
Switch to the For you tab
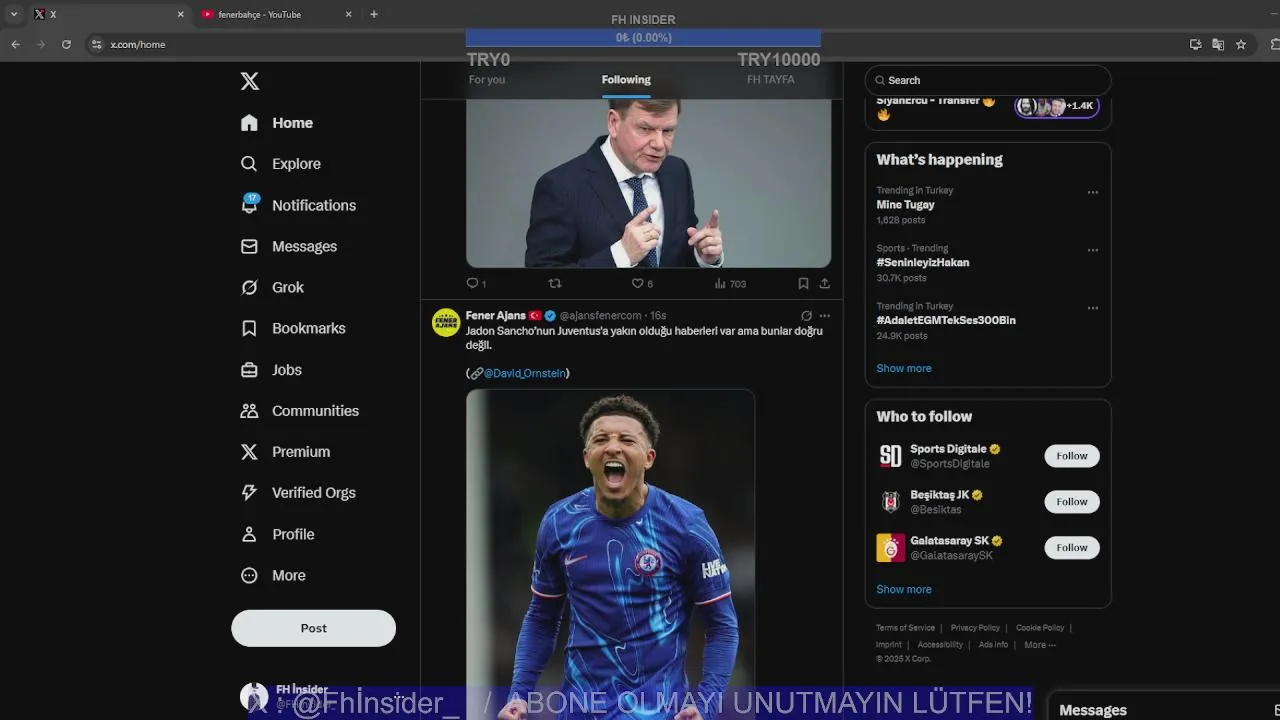(487, 80)
